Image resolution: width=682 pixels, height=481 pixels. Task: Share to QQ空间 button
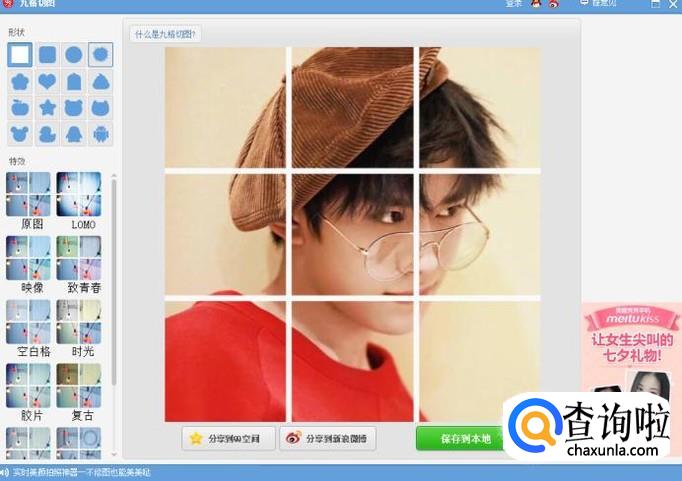click(x=228, y=438)
